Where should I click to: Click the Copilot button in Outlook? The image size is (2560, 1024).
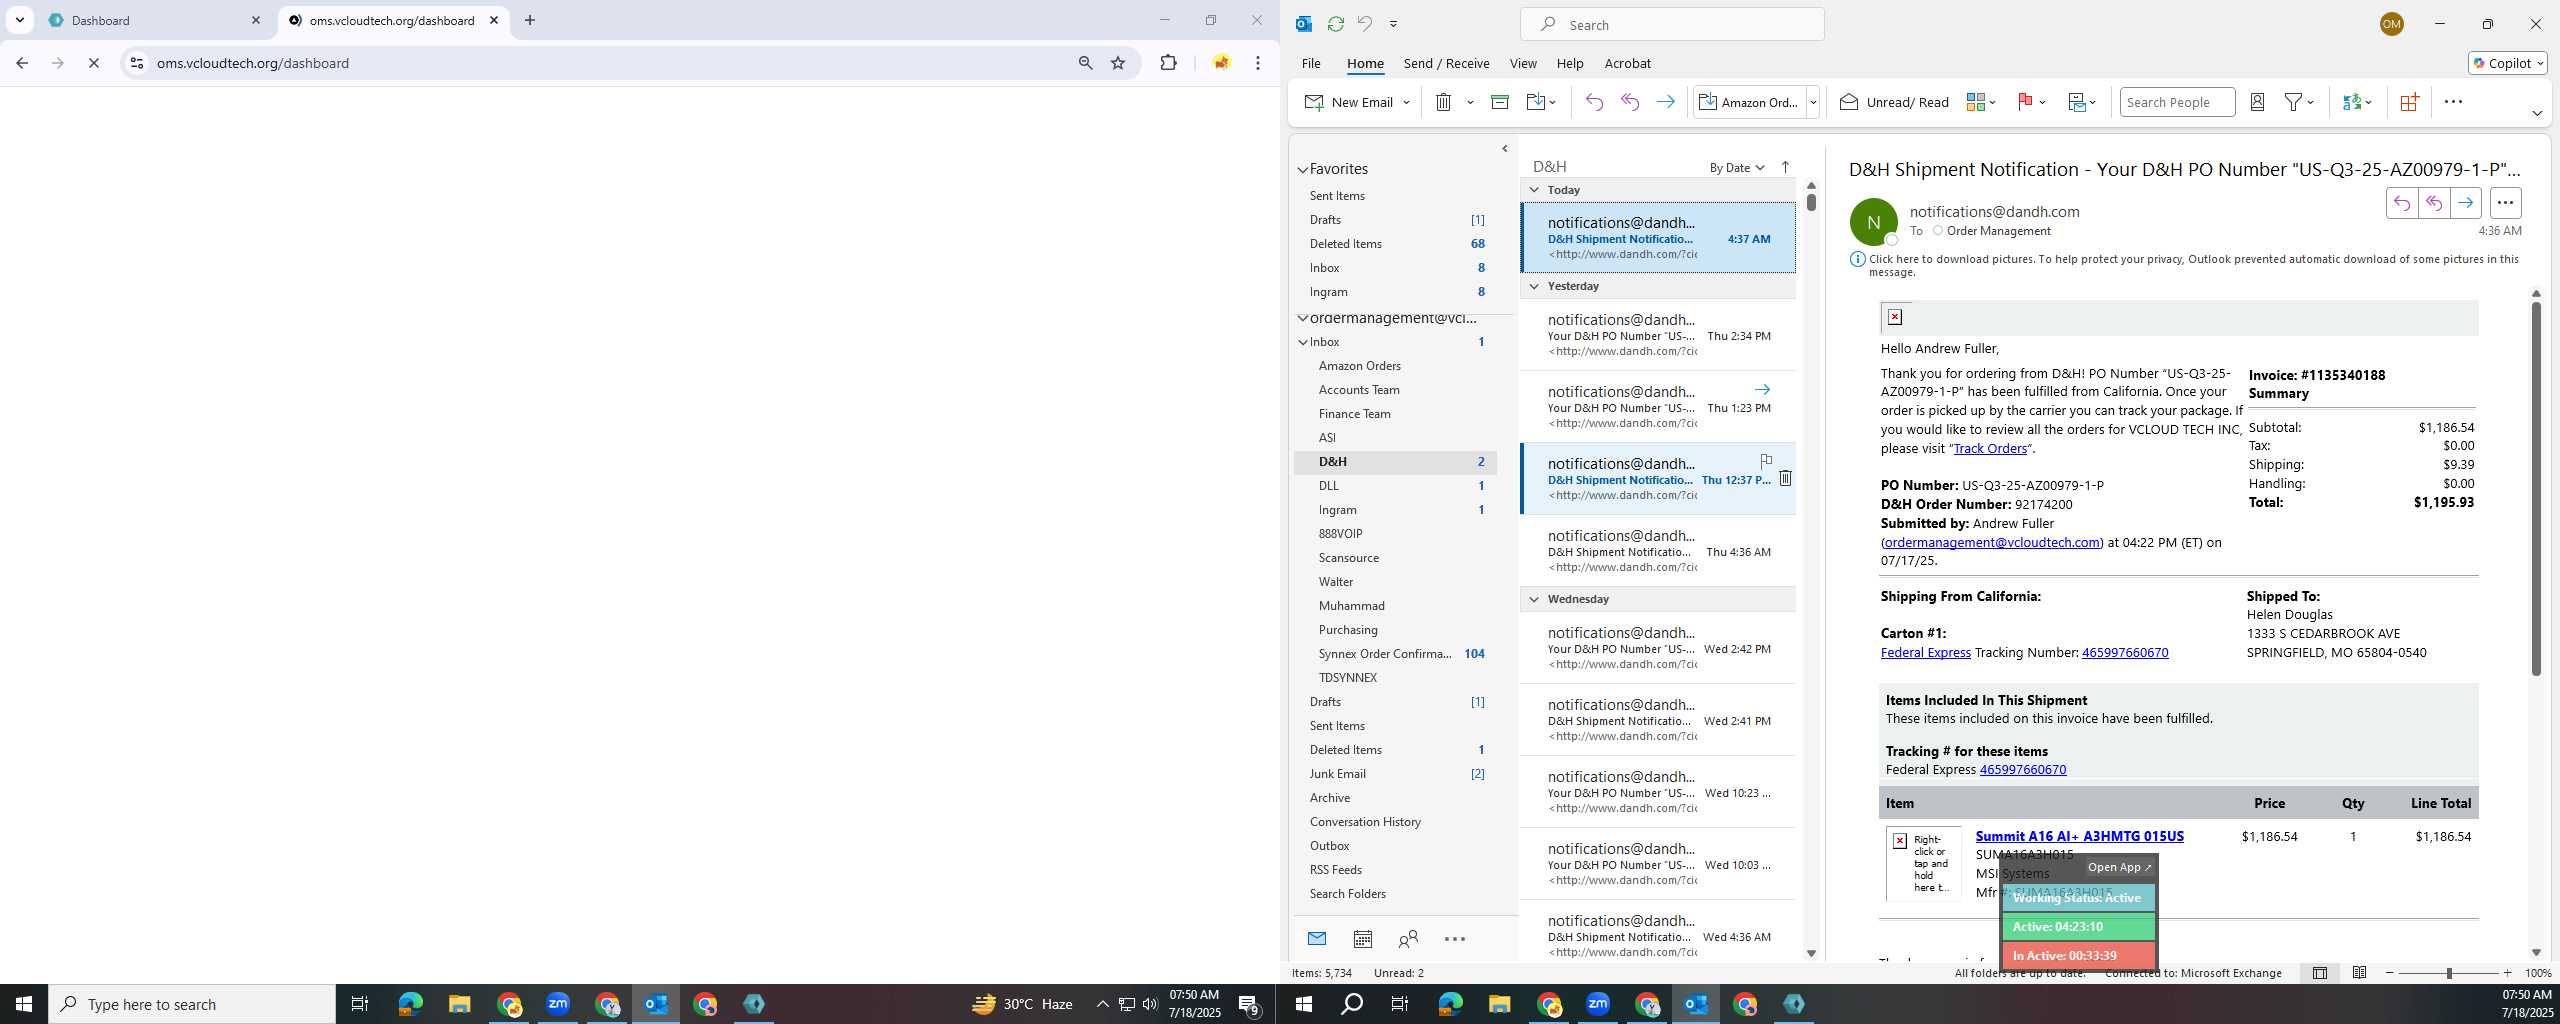click(x=2508, y=63)
